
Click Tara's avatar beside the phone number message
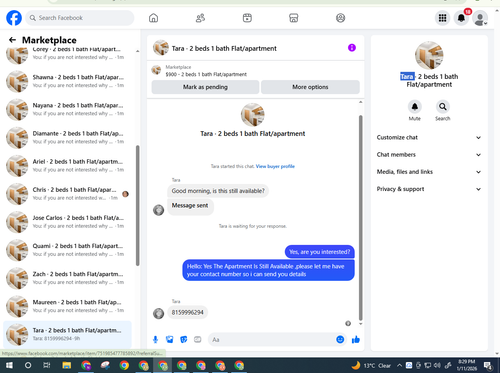159,313
